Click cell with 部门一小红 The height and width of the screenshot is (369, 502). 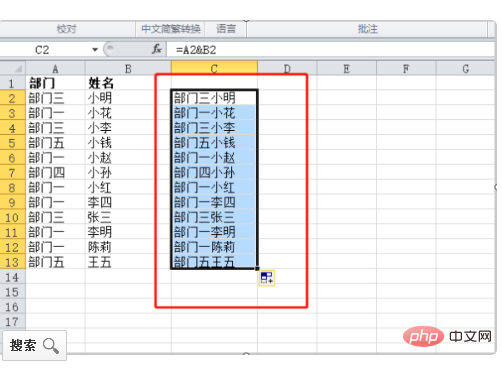[x=214, y=187]
